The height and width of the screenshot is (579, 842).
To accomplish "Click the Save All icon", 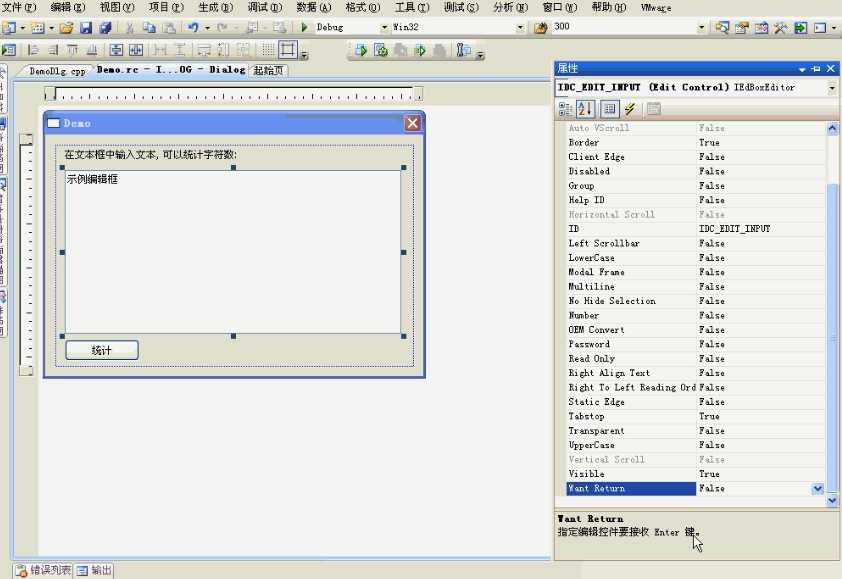I will 105,27.
